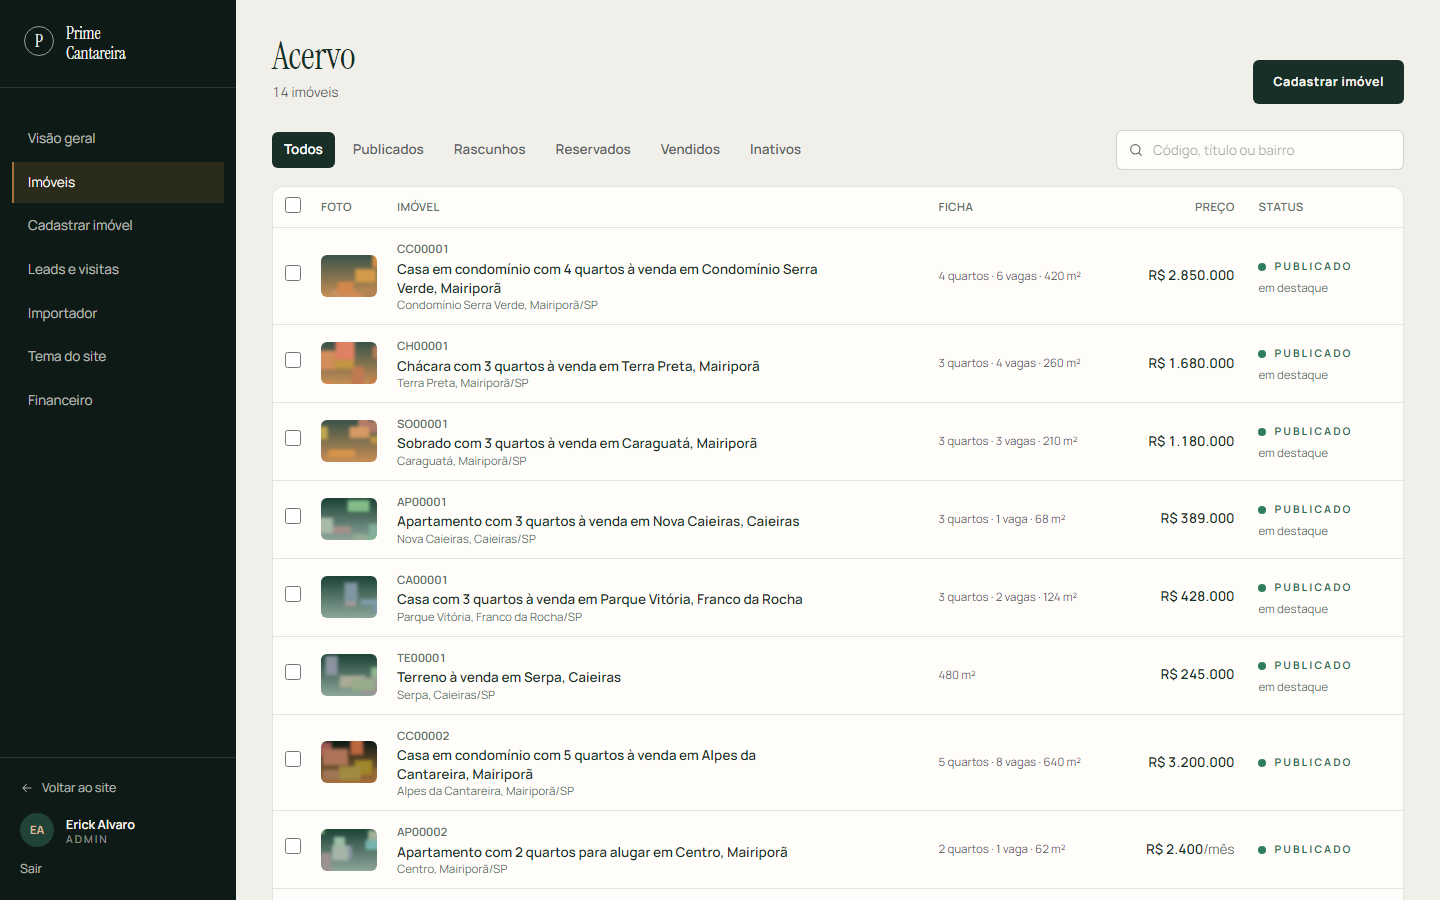This screenshot has width=1440, height=900.
Task: Click the price R$ 428.000
Action: pos(1197,596)
